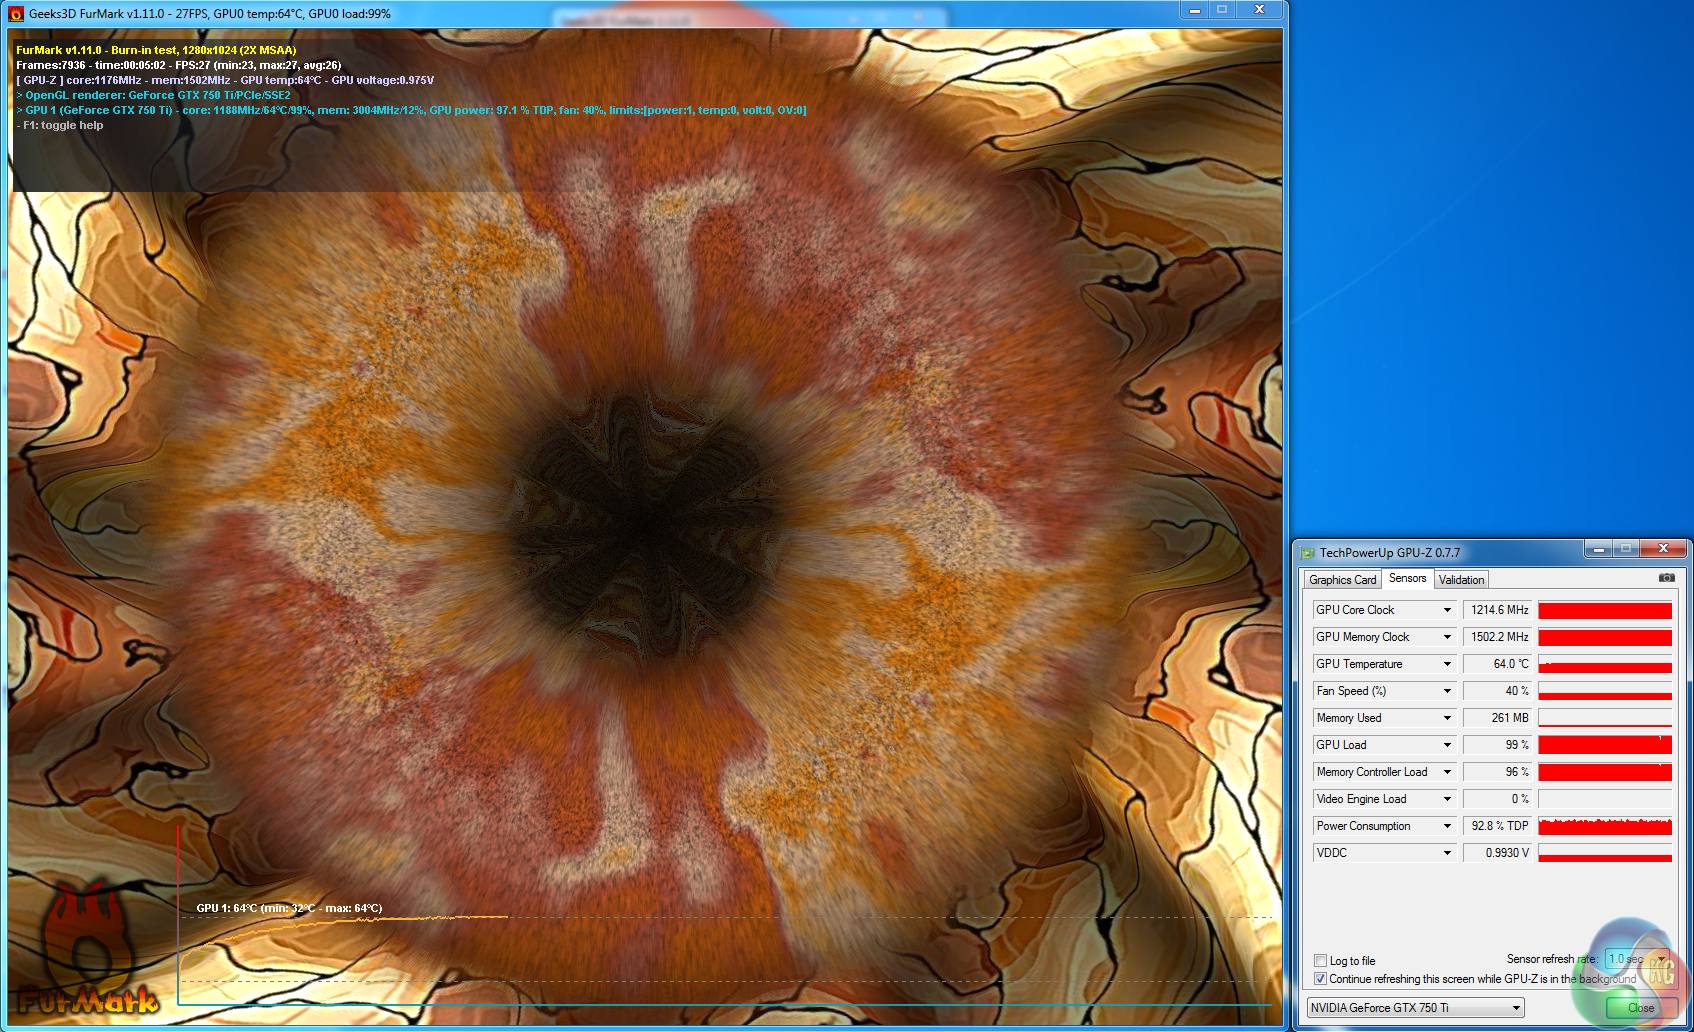This screenshot has height=1032, width=1694.
Task: Open the Validation tab
Action: click(x=1461, y=580)
